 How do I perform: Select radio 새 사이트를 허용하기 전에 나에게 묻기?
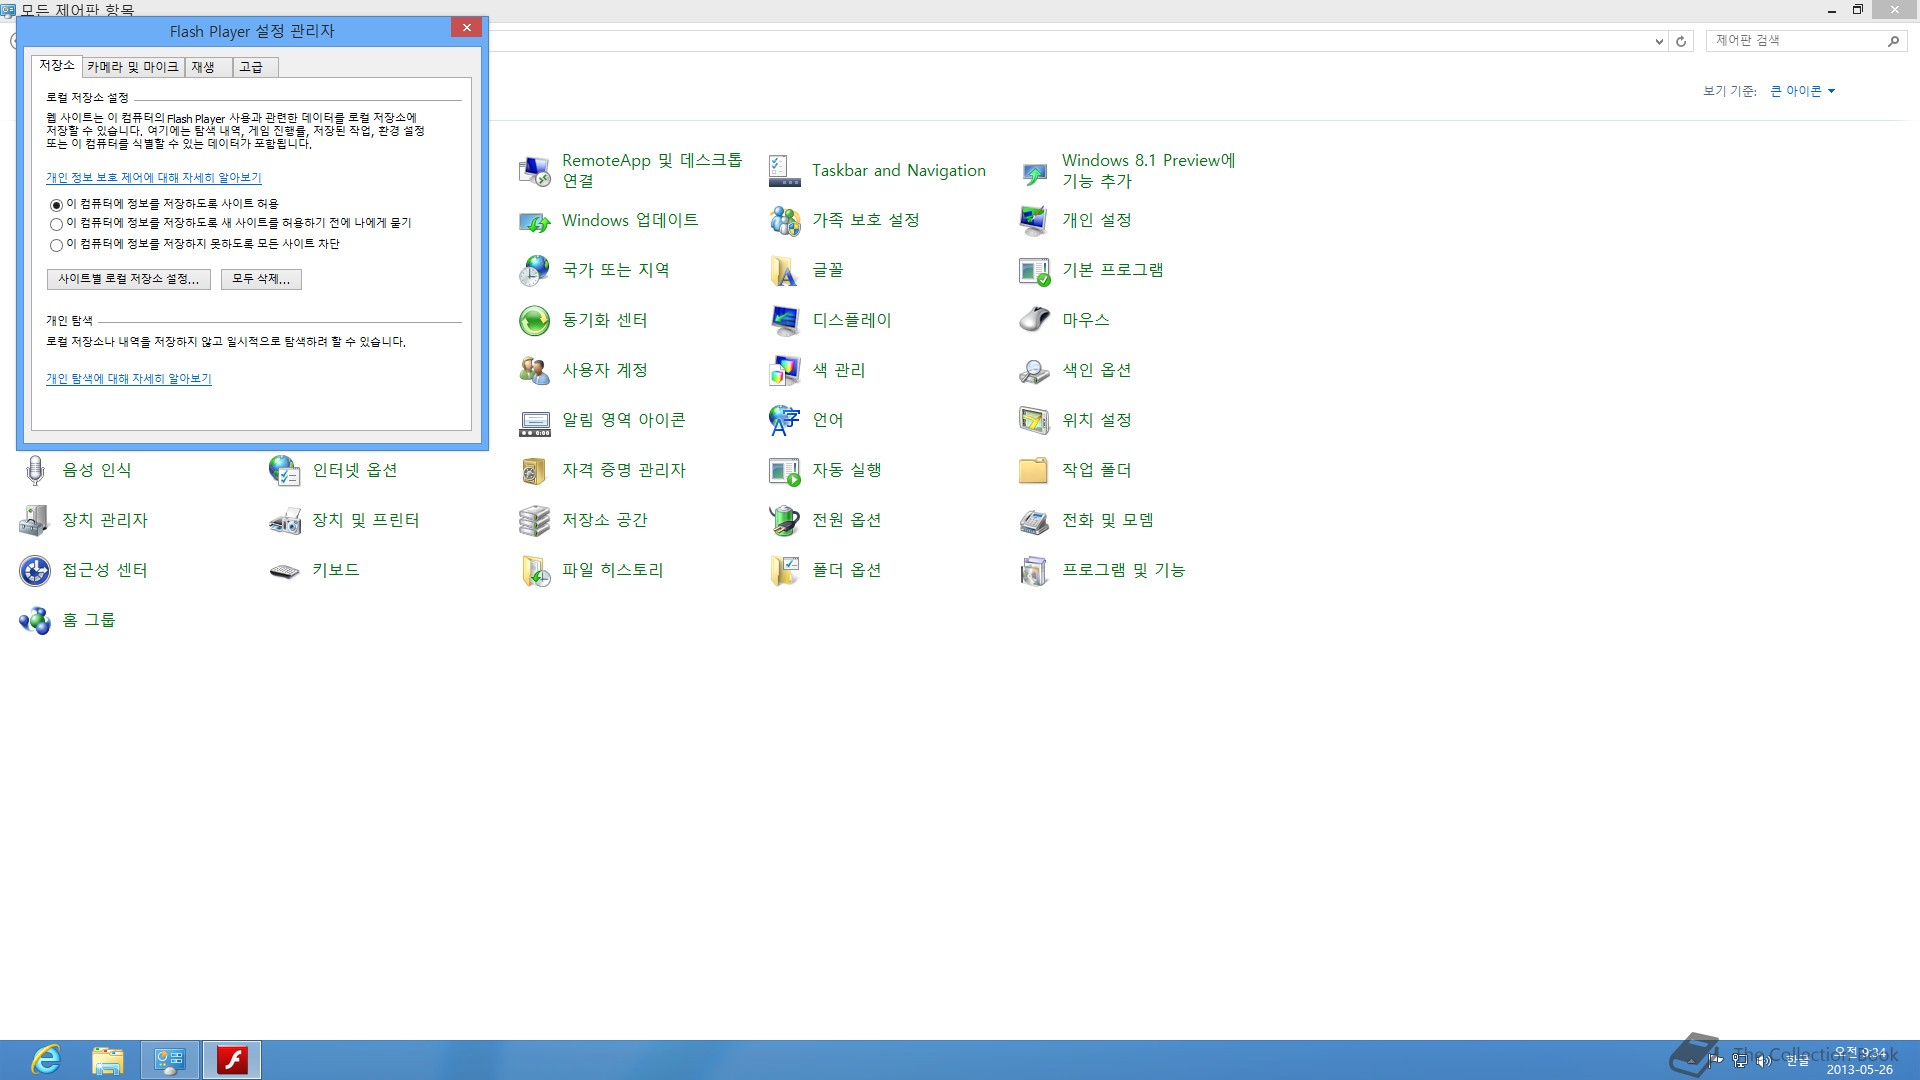[x=56, y=224]
